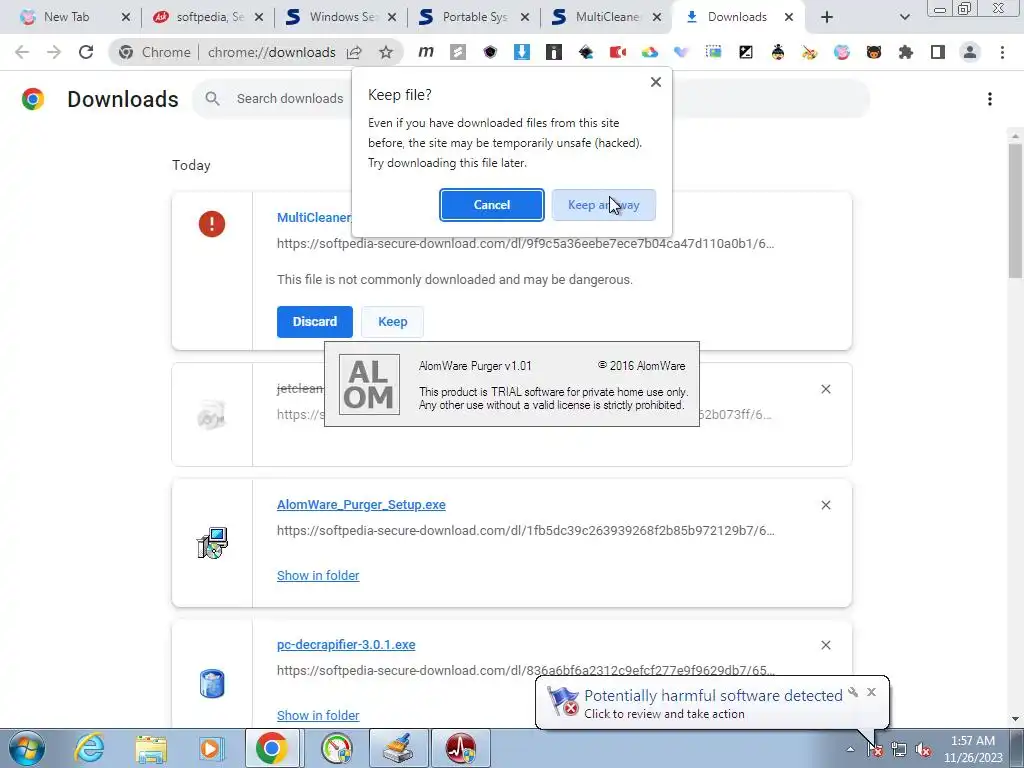Open AlomWare_Purger_Setup.exe link
Viewport: 1024px width, 768px height.
coord(361,505)
